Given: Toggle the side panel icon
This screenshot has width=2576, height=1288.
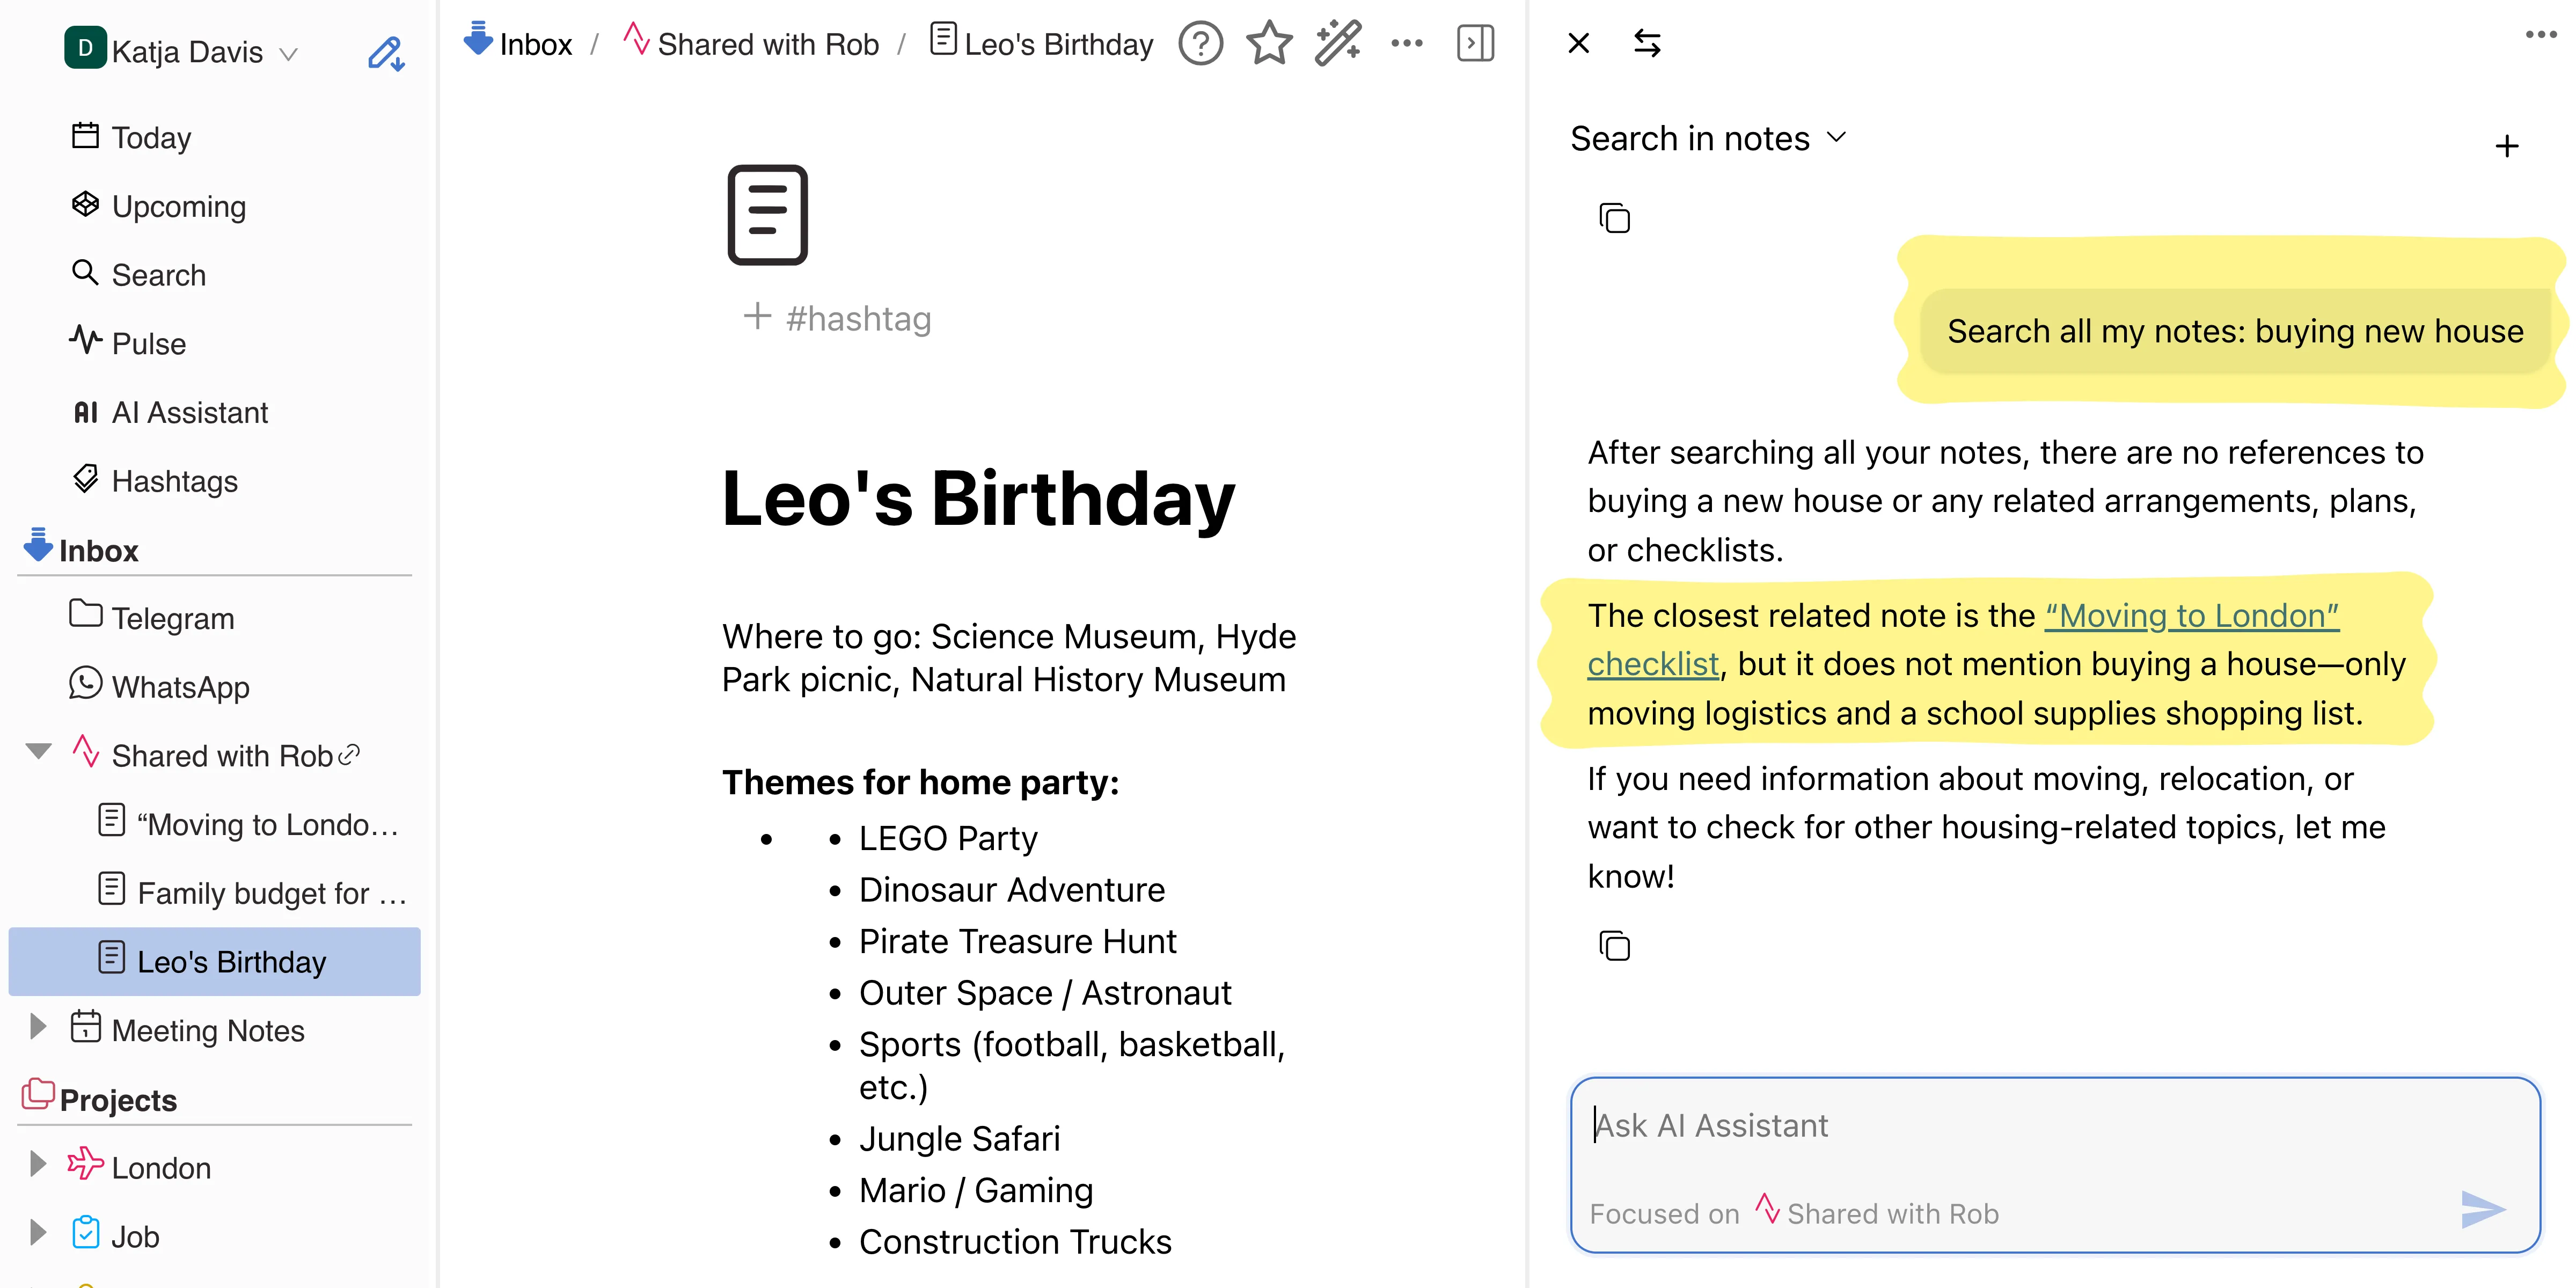Looking at the screenshot, I should tap(1475, 43).
